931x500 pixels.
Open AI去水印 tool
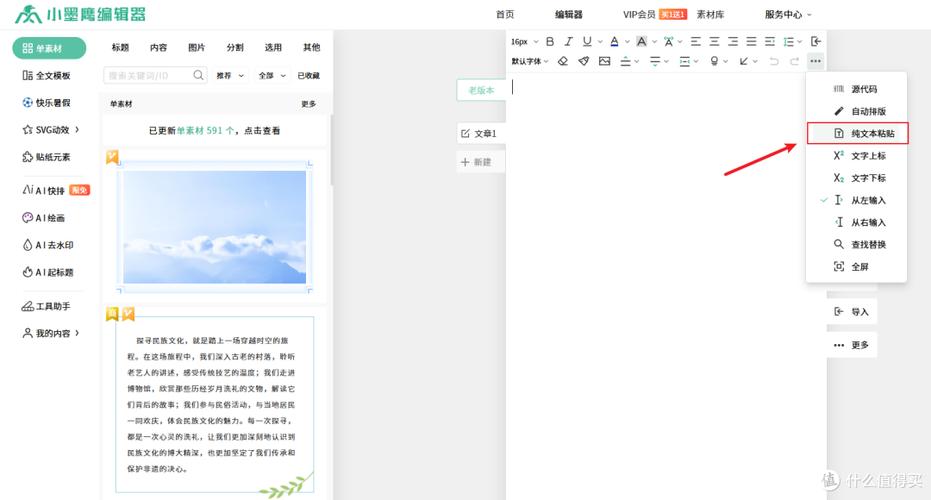(x=48, y=245)
